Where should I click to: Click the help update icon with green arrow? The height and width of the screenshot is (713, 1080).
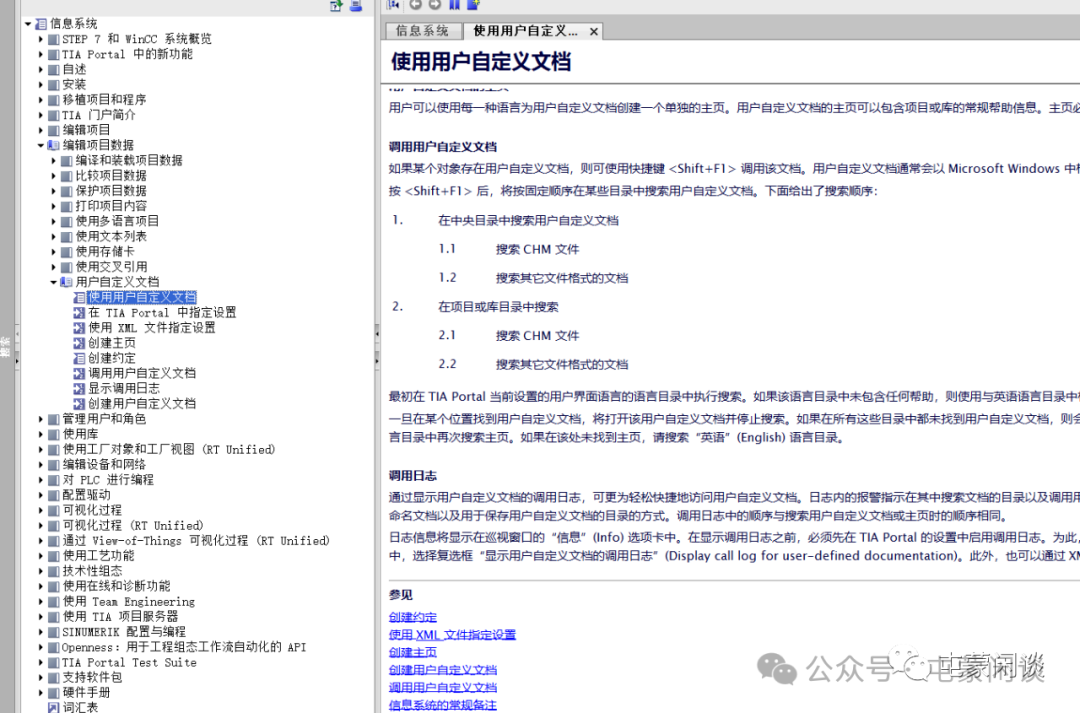click(336, 6)
